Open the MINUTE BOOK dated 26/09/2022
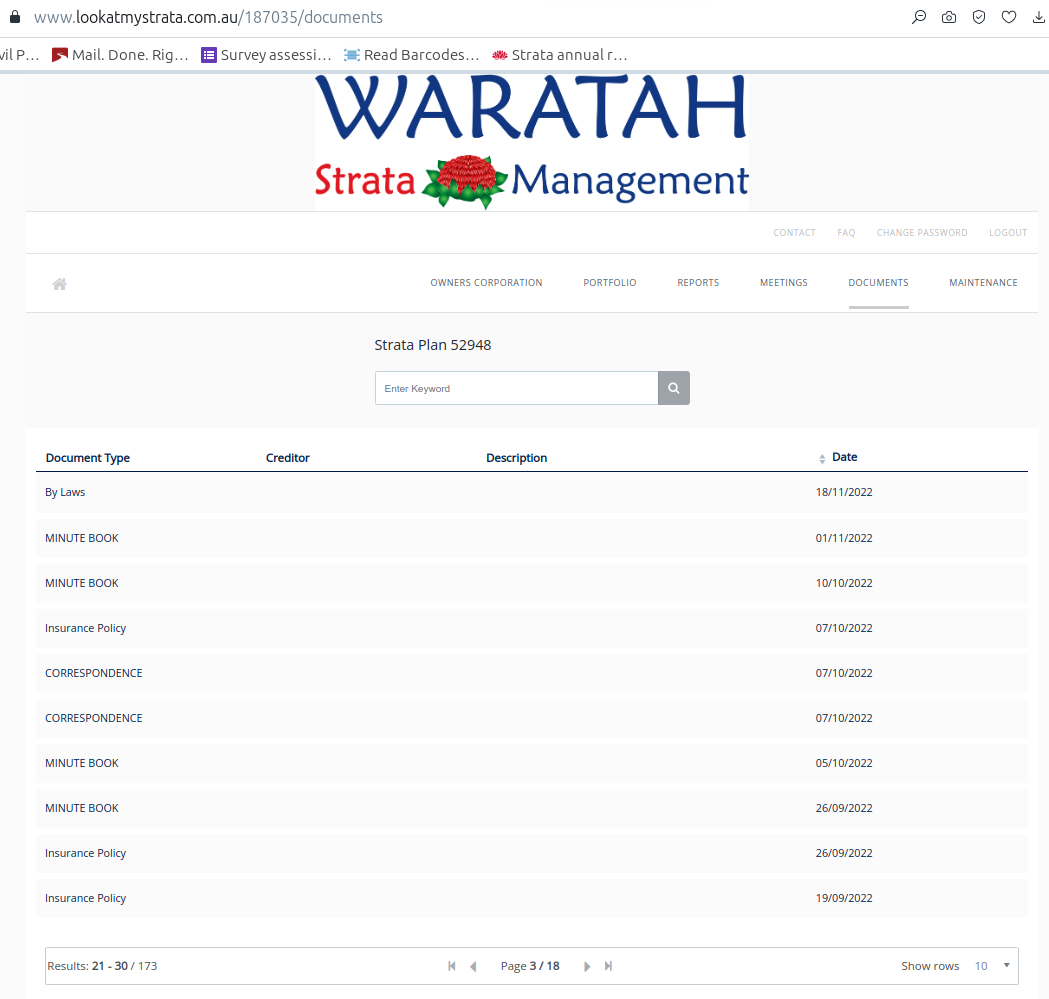 coord(531,808)
